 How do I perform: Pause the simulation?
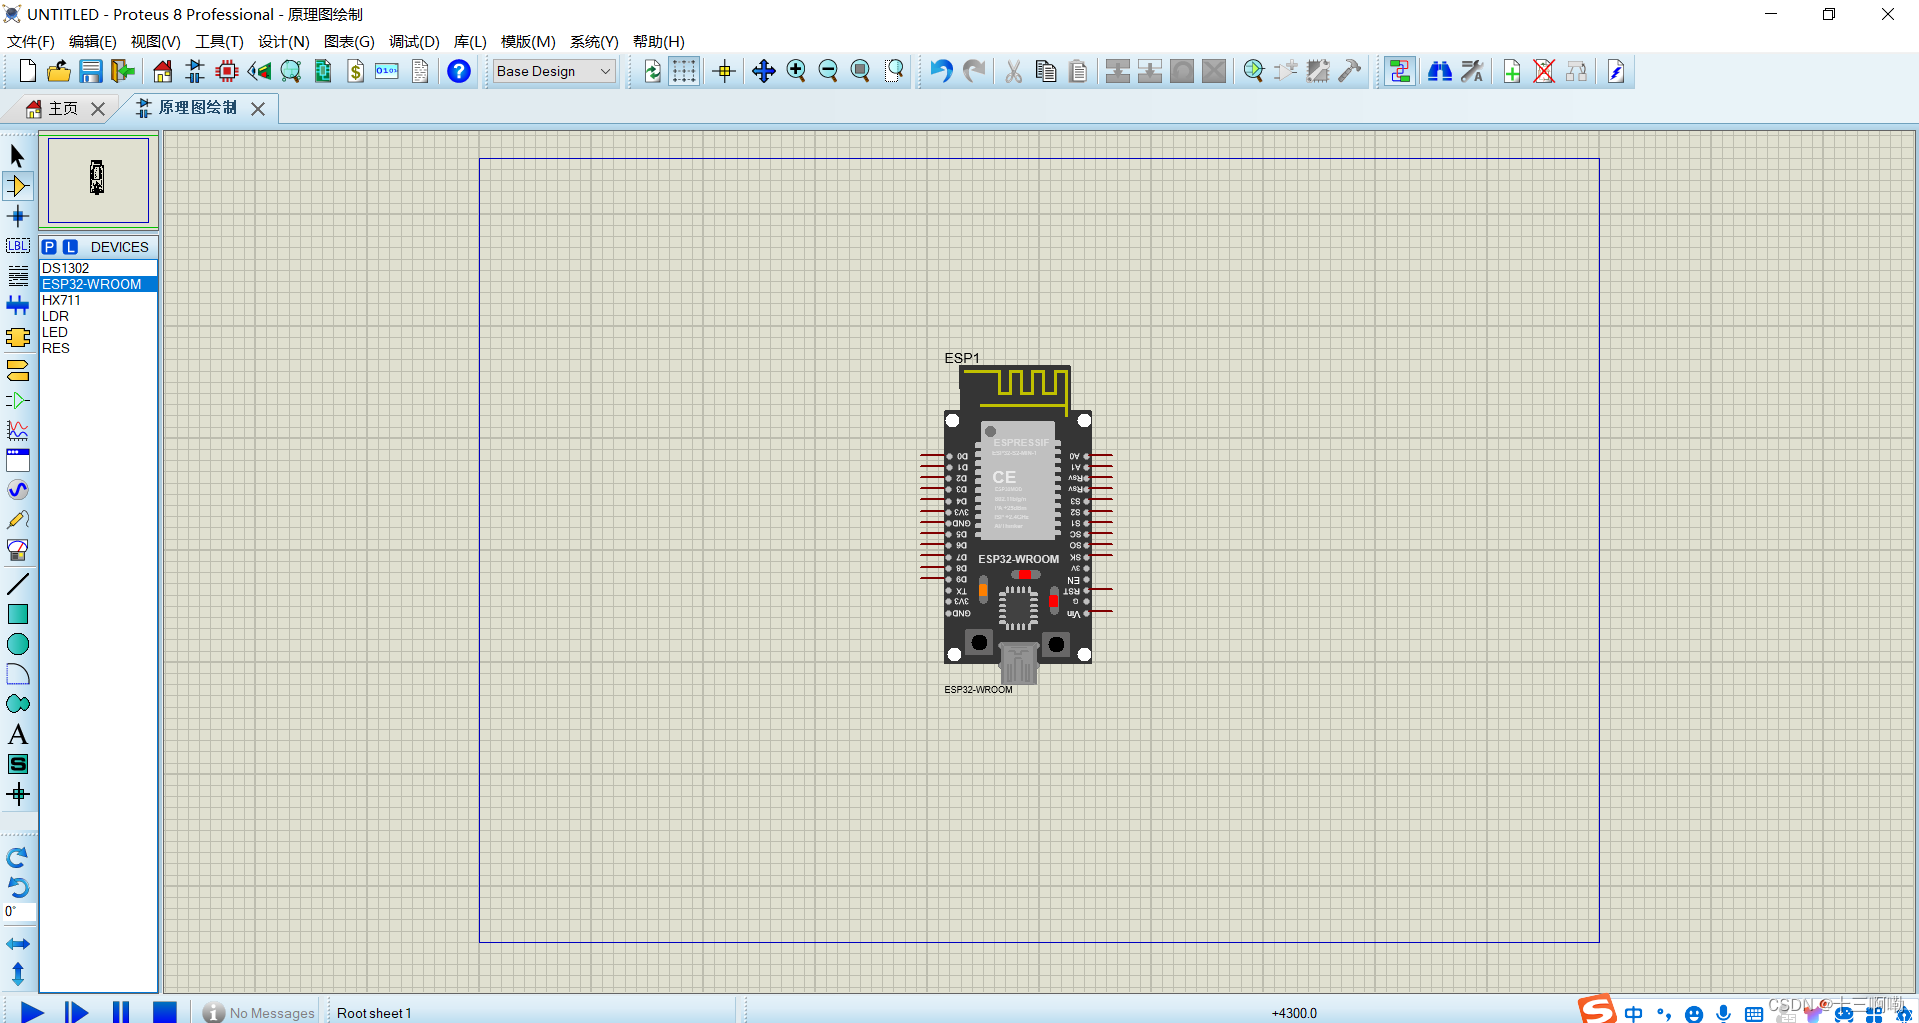121,1012
